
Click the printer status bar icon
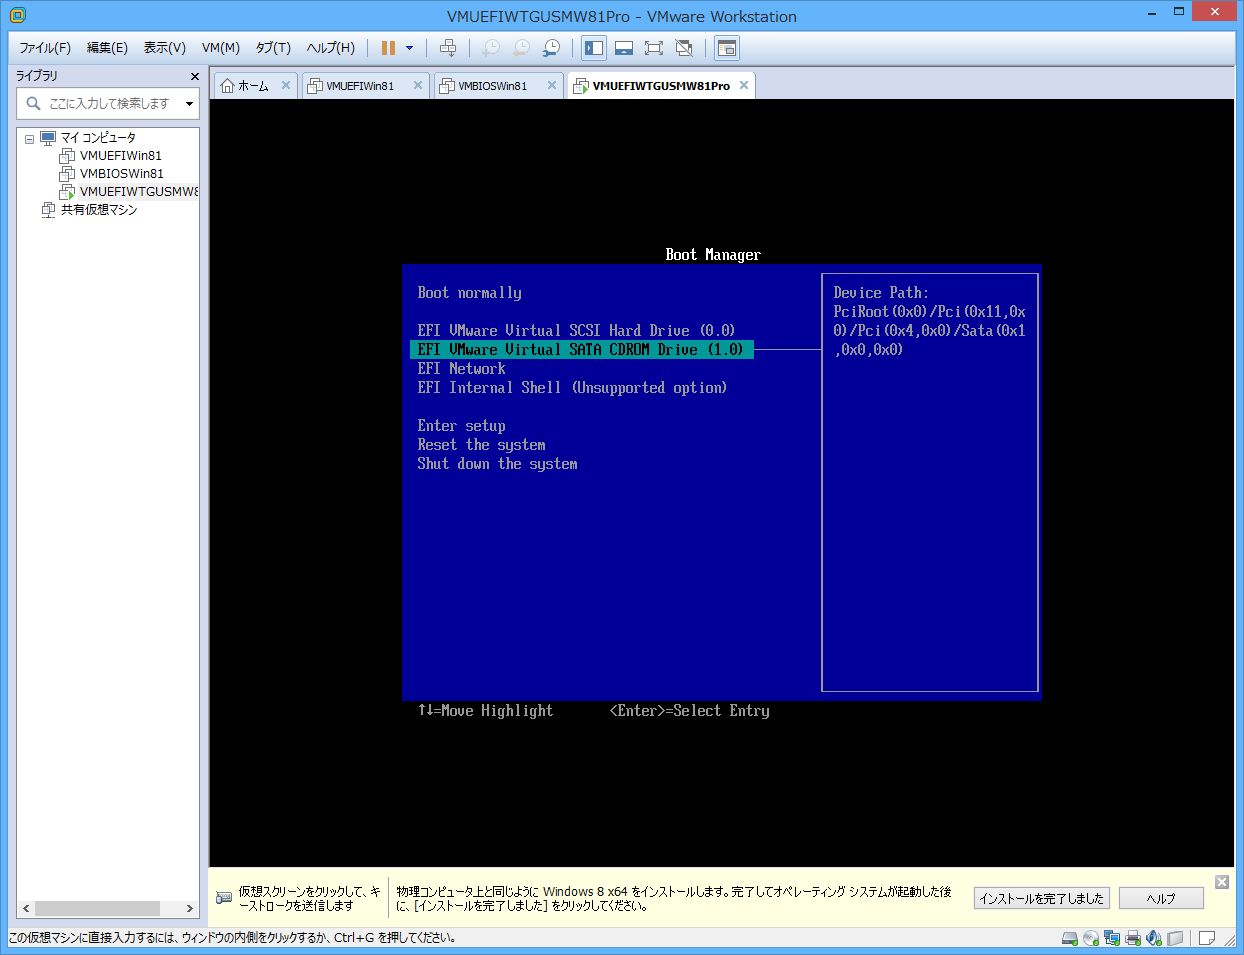point(1133,938)
